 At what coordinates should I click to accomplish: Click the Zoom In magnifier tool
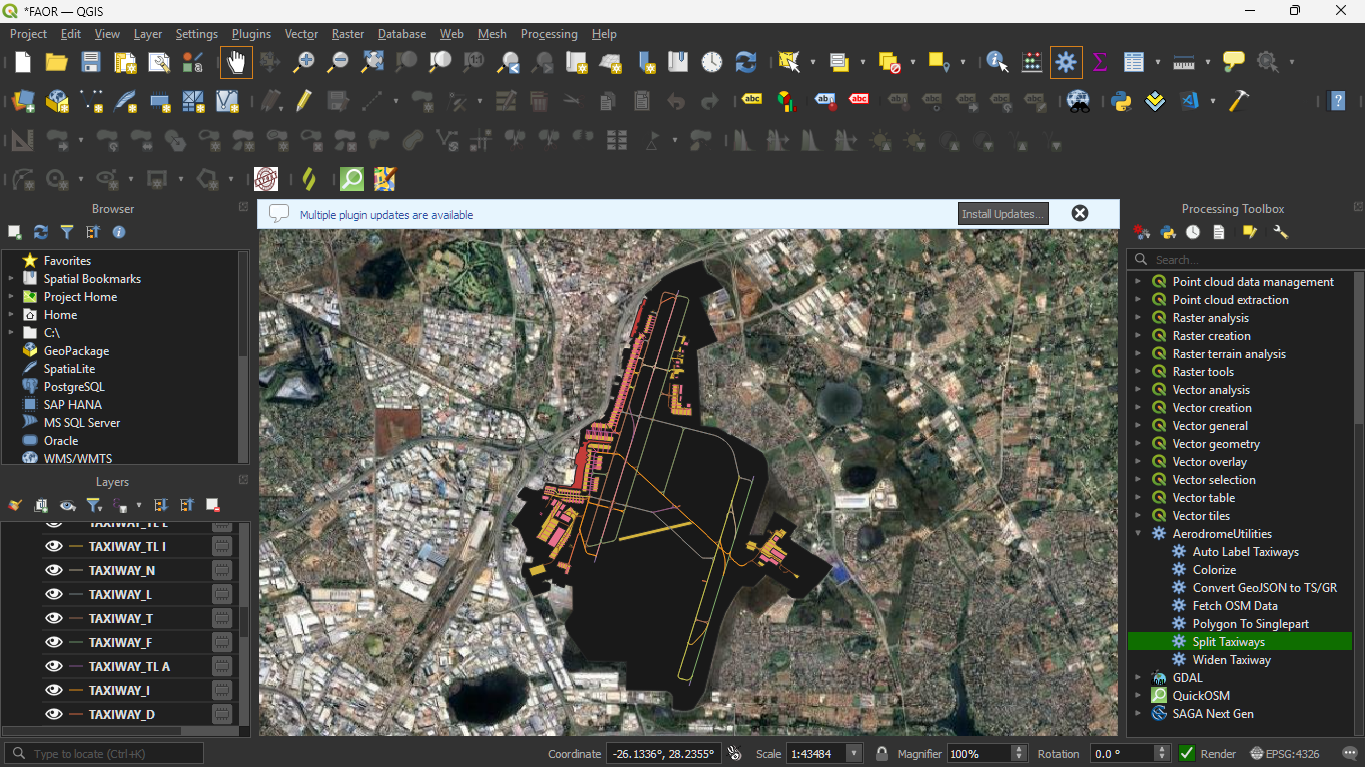[x=304, y=62]
